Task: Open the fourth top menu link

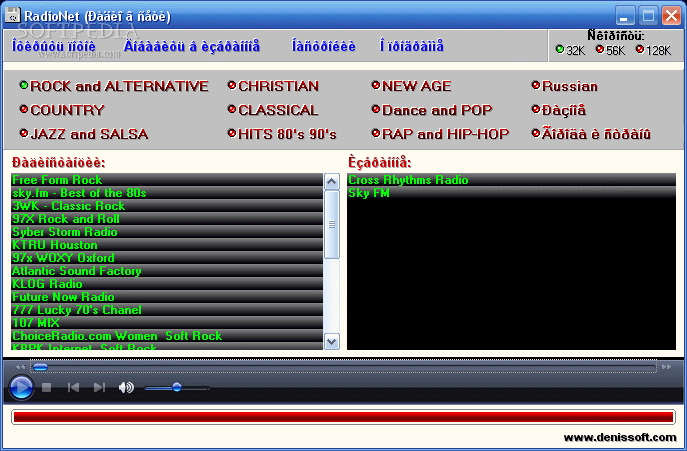Action: point(411,46)
